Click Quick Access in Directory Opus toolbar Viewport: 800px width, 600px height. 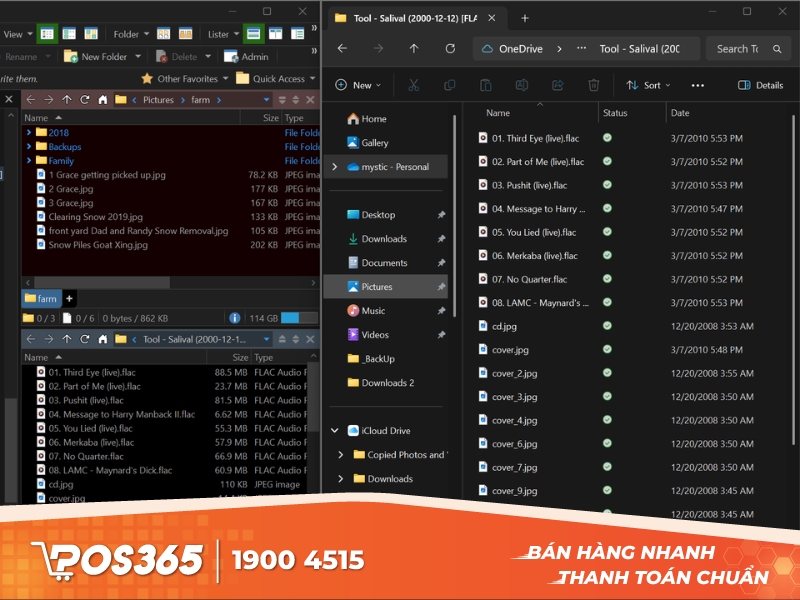point(277,78)
